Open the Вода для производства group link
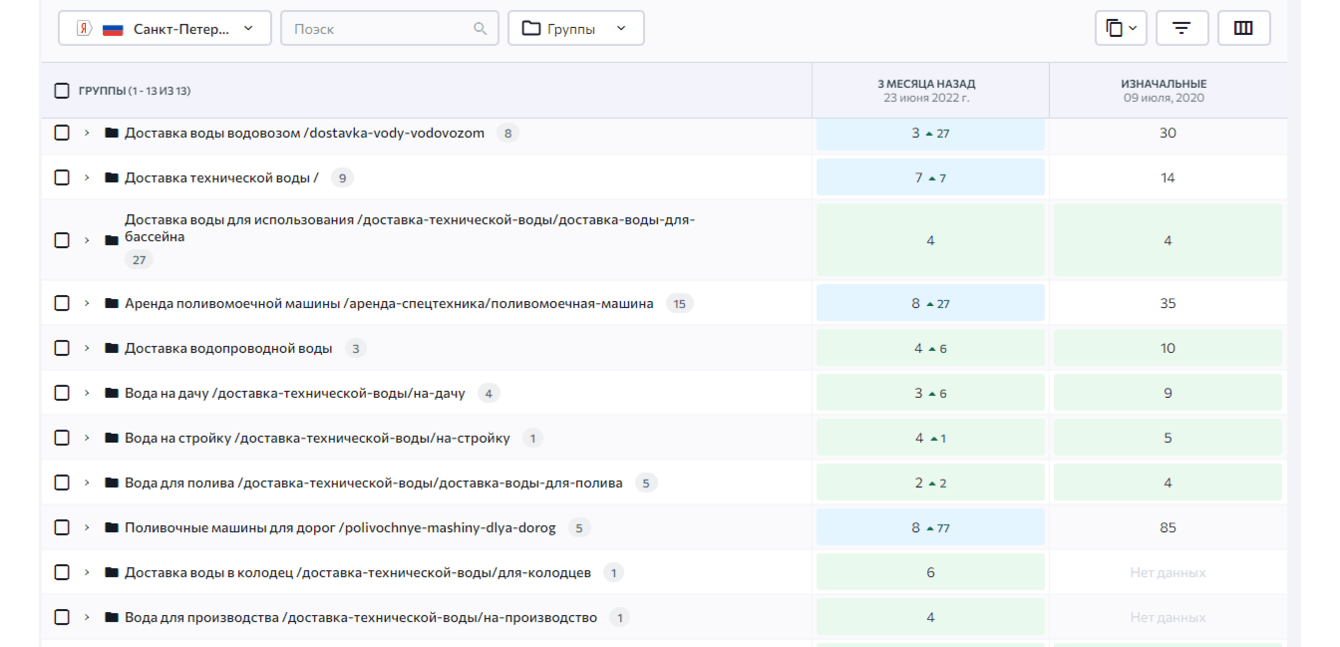Screen dimensions: 1340x647 click(360, 618)
